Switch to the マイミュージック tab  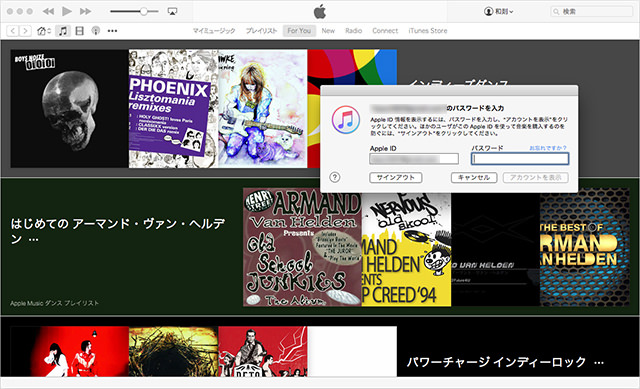[214, 31]
